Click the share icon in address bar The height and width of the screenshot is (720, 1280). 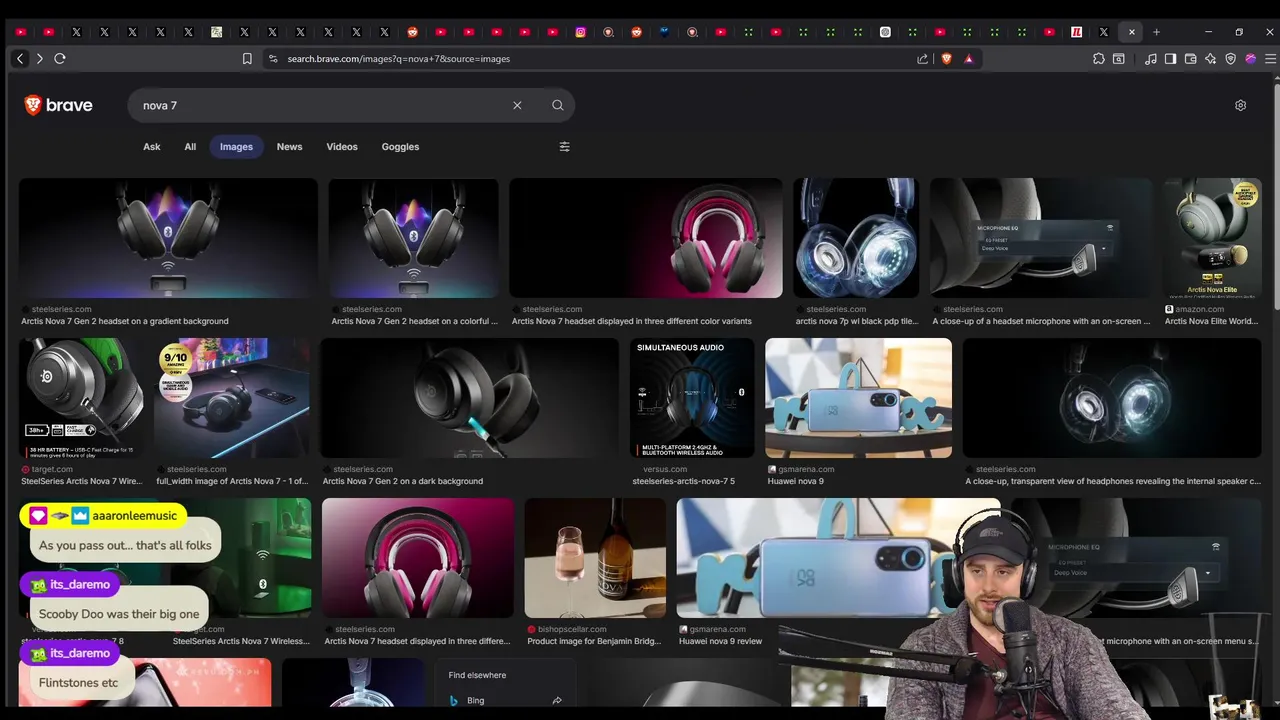(922, 59)
